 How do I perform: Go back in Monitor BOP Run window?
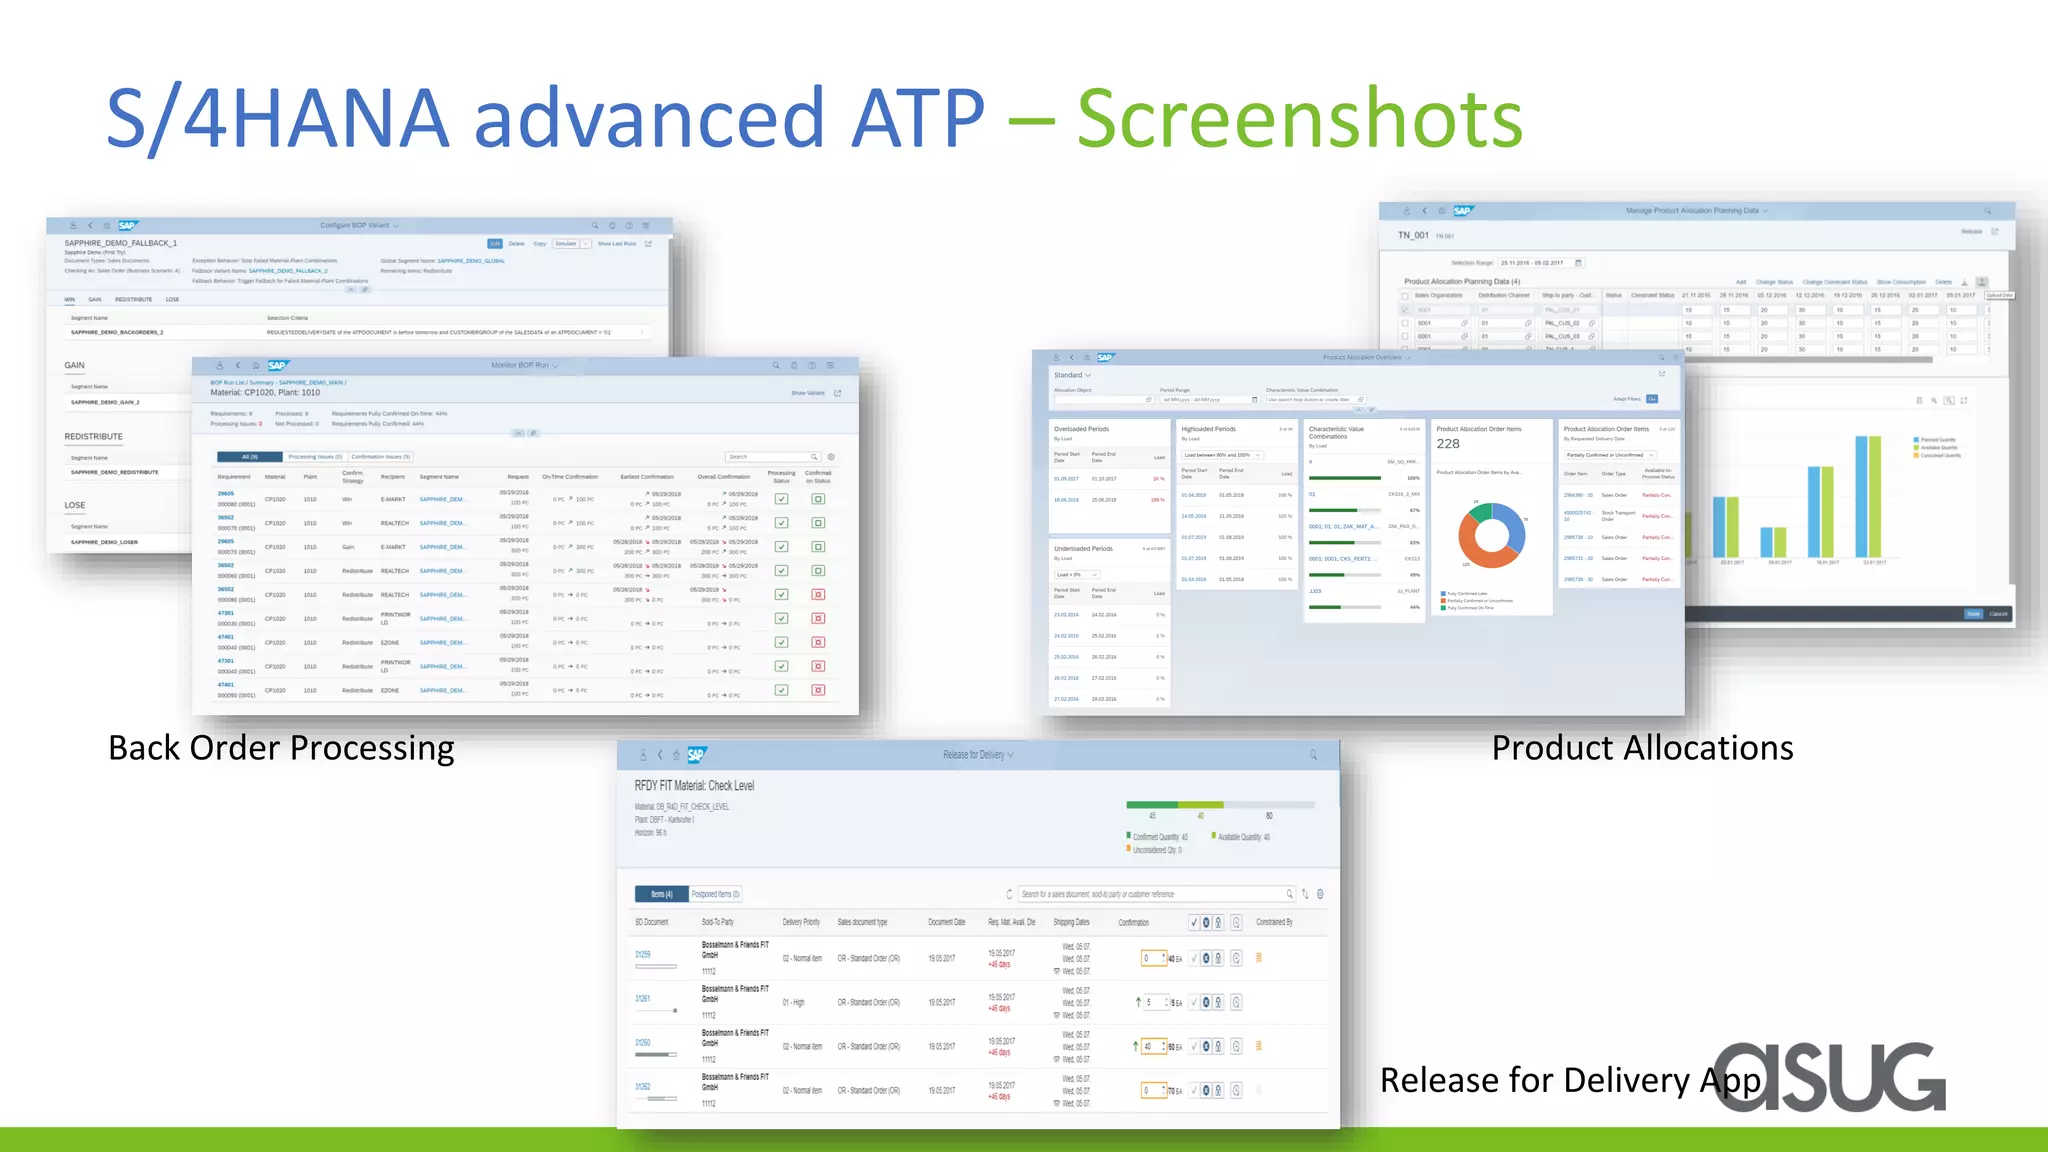(x=238, y=365)
